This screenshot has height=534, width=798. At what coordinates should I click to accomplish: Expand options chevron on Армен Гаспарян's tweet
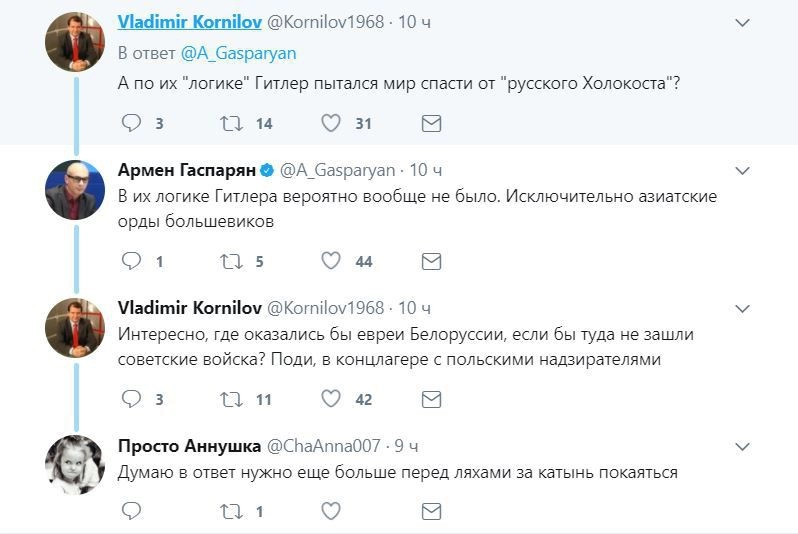[x=742, y=170]
